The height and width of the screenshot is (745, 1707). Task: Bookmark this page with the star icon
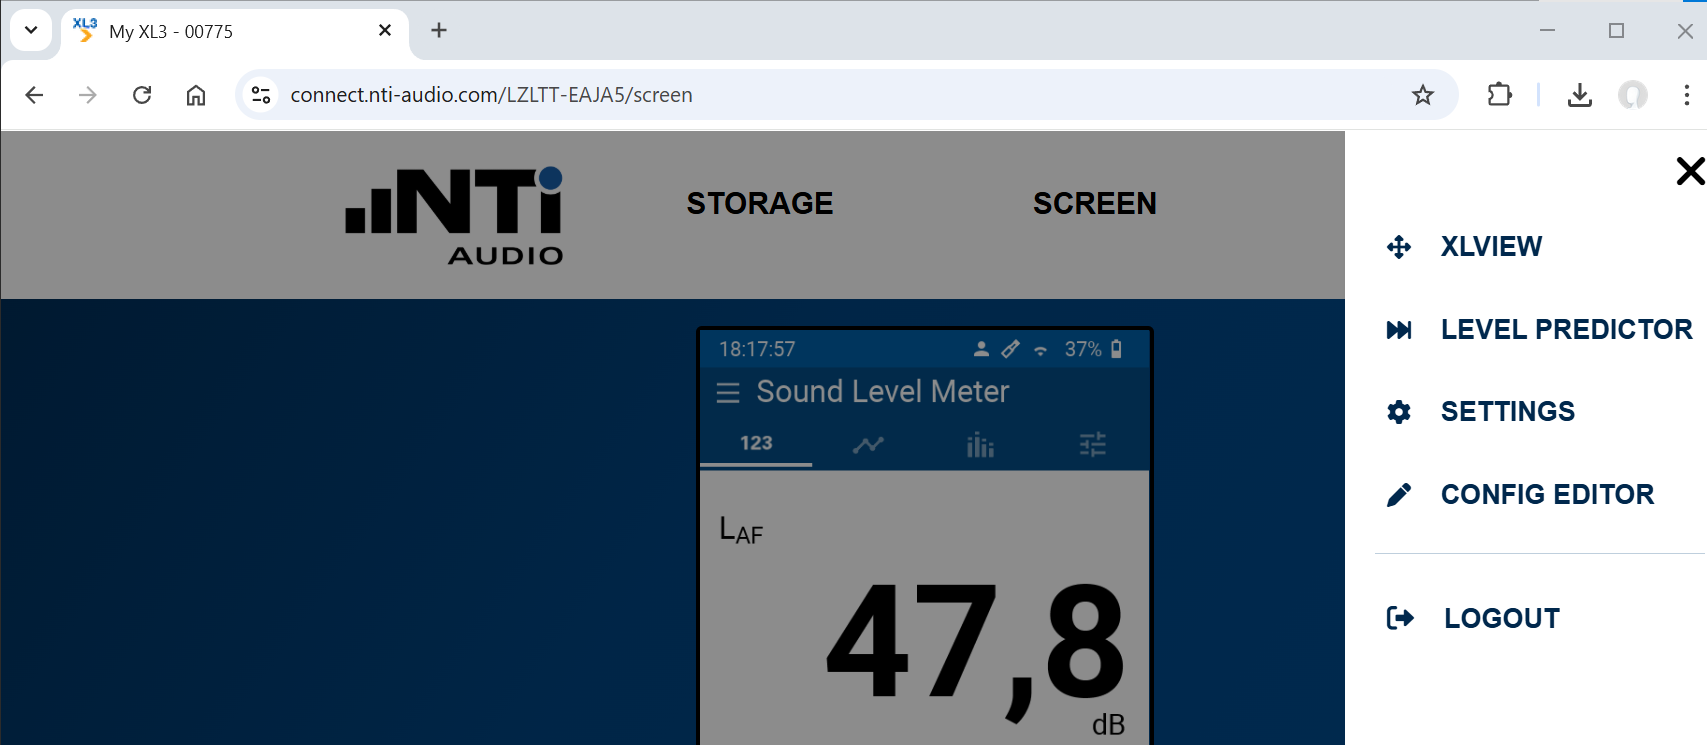(x=1422, y=95)
